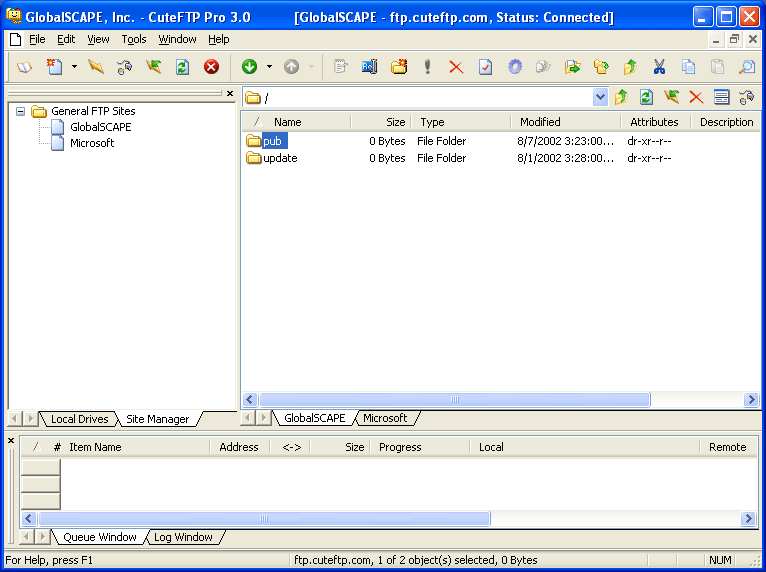Screen dimensions: 766x572
Task: Click the yellow lightning Quick Connect icon
Action: (96, 66)
